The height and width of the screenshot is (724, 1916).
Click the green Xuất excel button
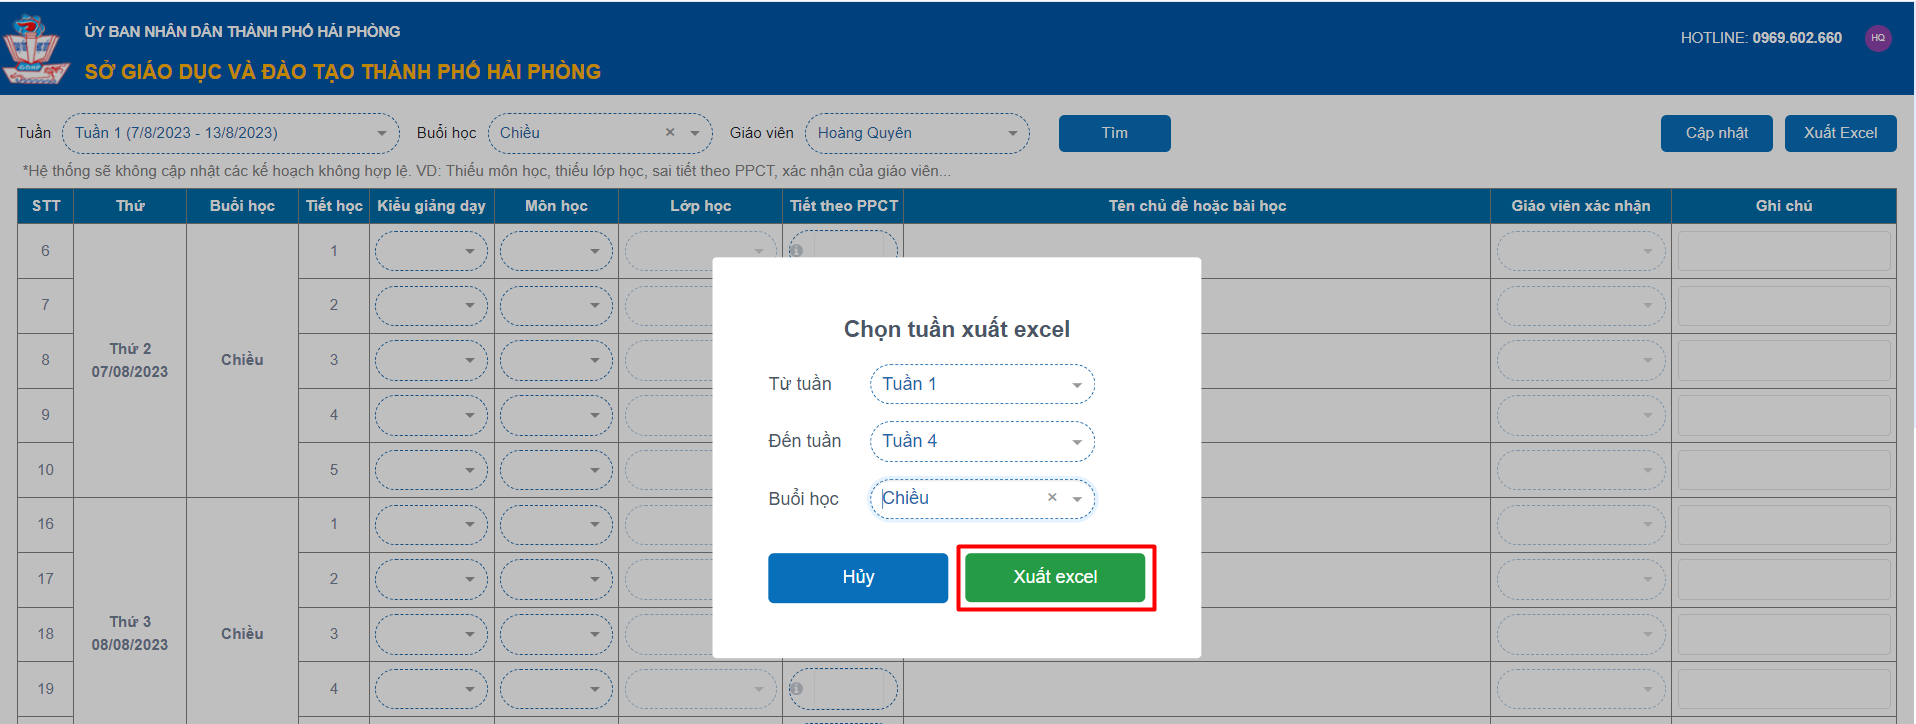[x=1055, y=578]
